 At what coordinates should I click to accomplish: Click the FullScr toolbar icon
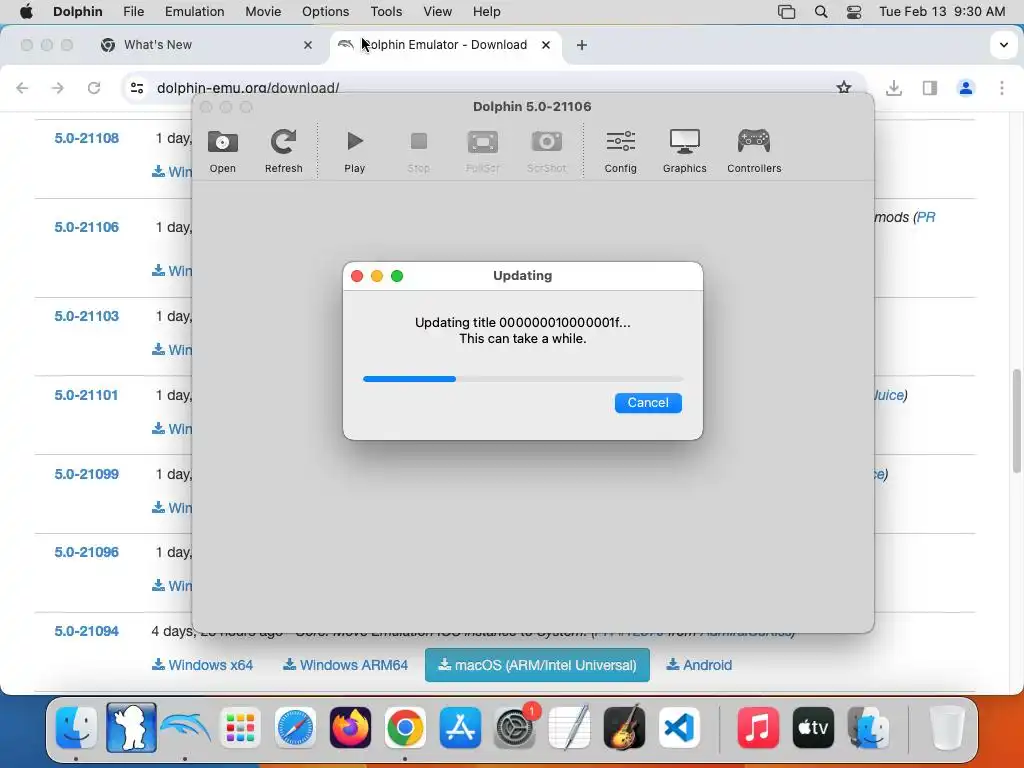pyautogui.click(x=483, y=151)
